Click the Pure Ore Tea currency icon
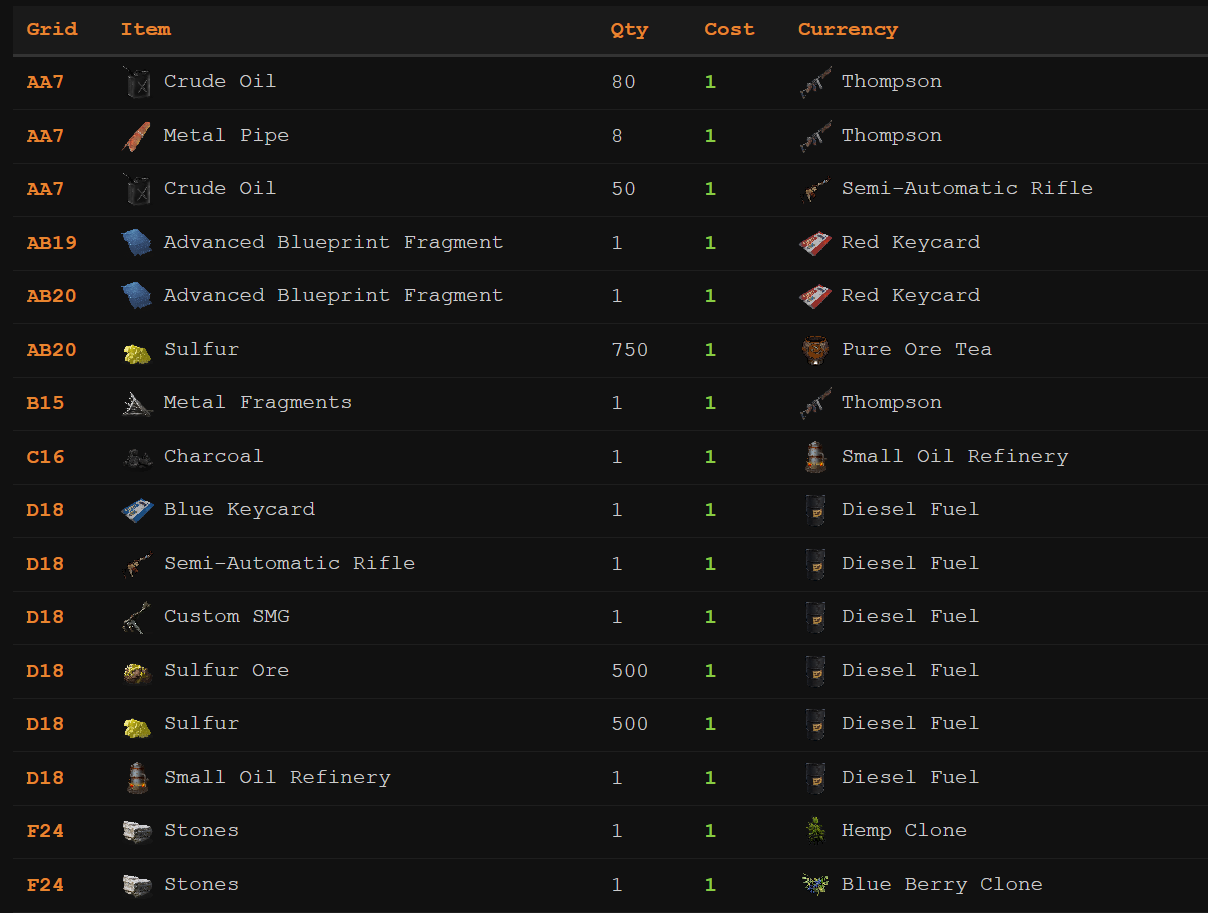The height and width of the screenshot is (913, 1208). point(815,350)
